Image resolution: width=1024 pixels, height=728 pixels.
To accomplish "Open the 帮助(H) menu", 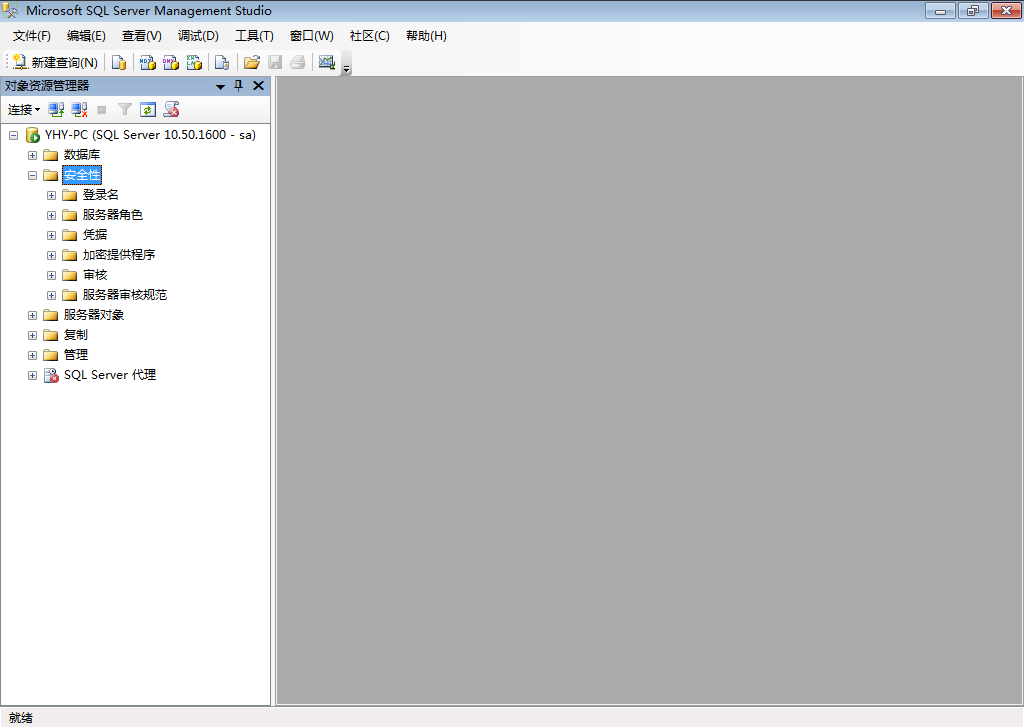I will coord(426,36).
